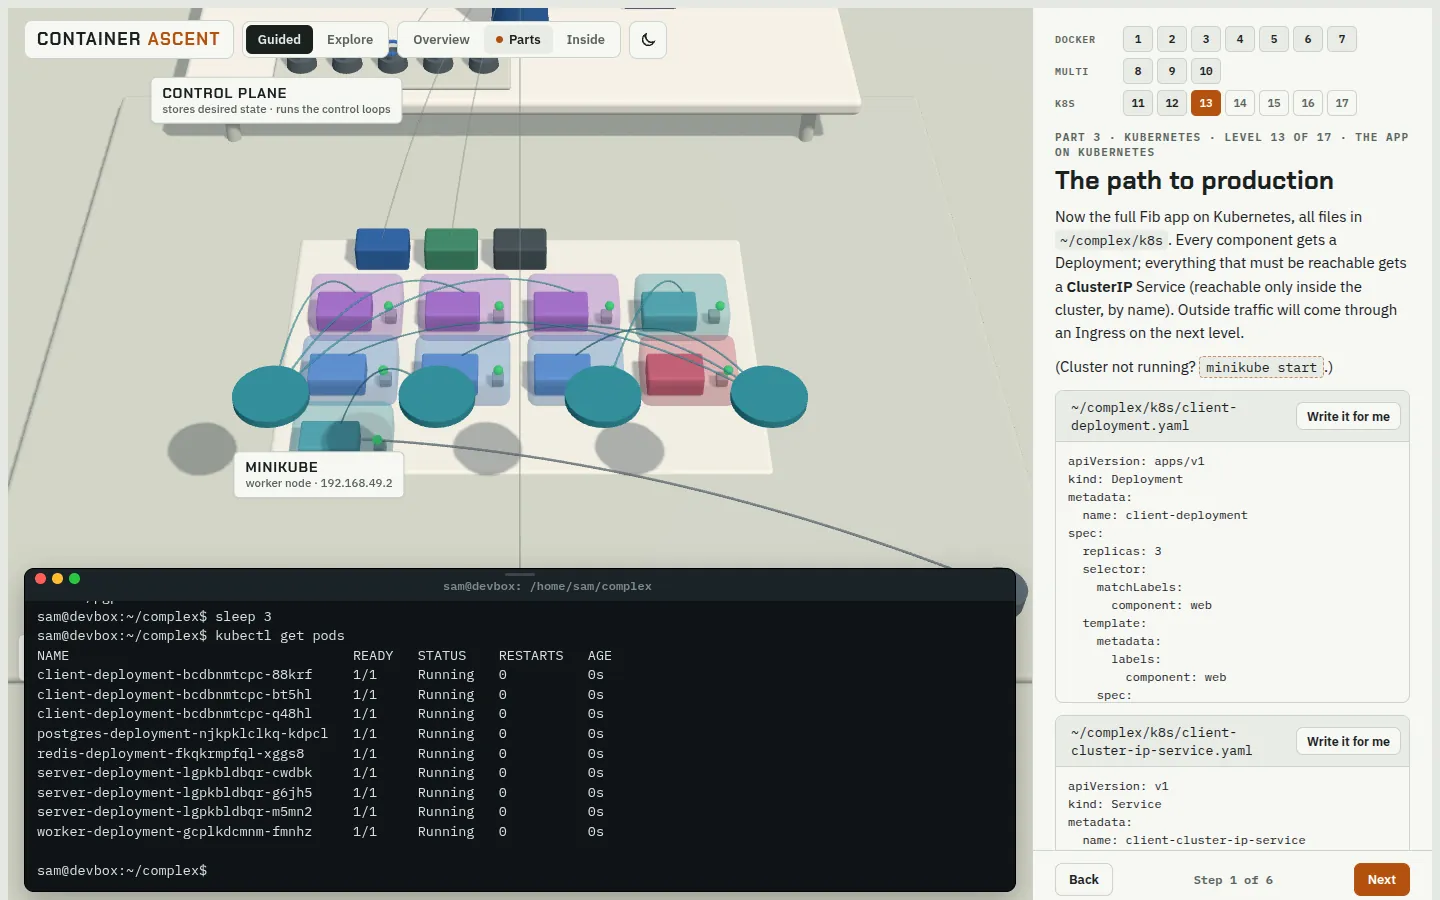The width and height of the screenshot is (1440, 900).
Task: Go to Docker level 1
Action: tap(1138, 39)
